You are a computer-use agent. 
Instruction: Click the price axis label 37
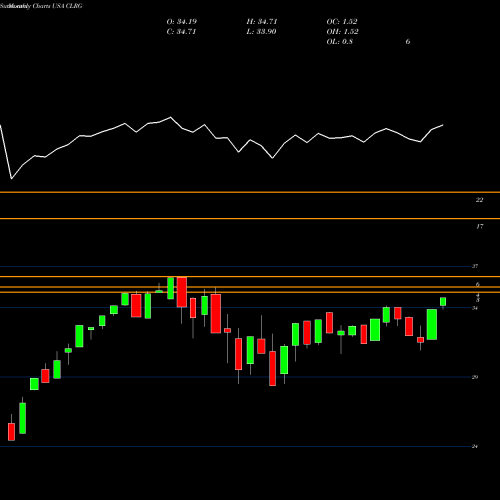(475, 266)
